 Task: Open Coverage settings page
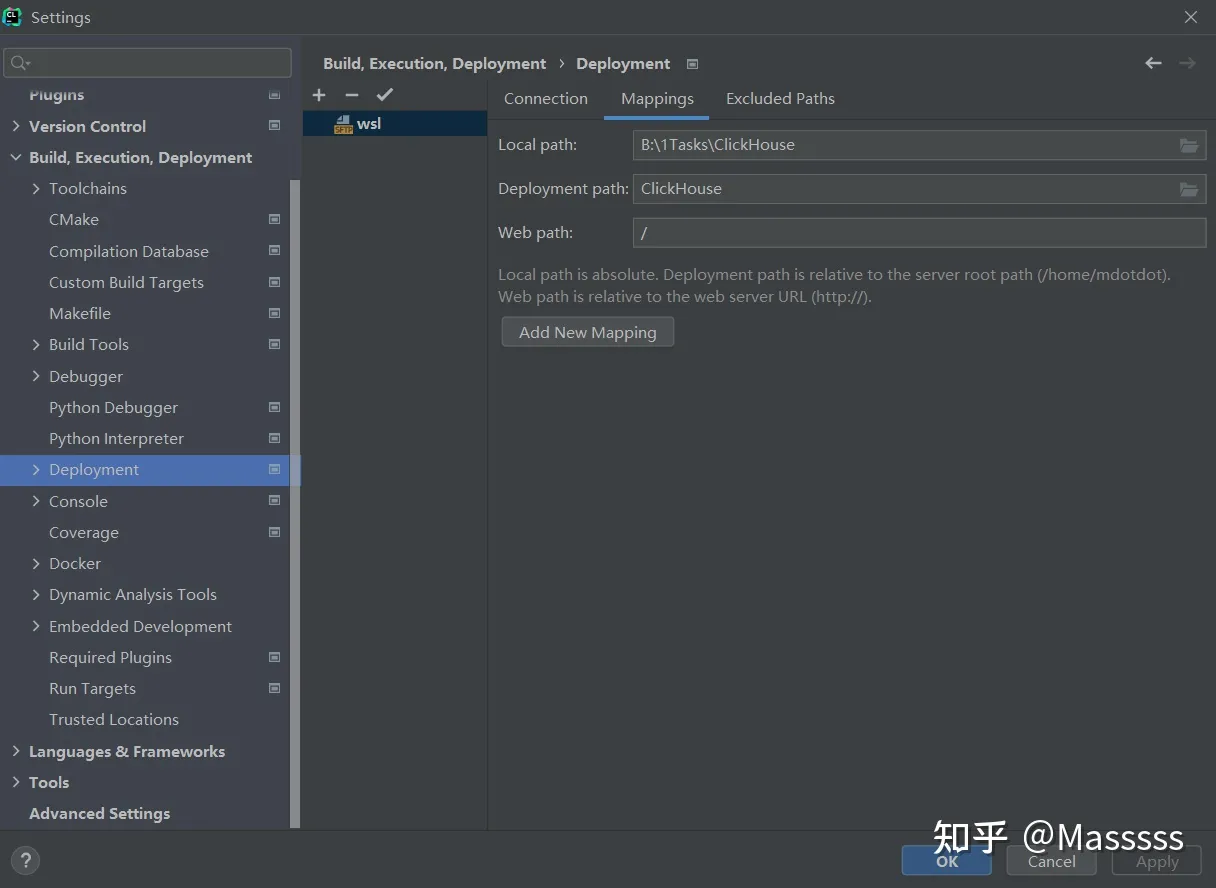[x=84, y=532]
